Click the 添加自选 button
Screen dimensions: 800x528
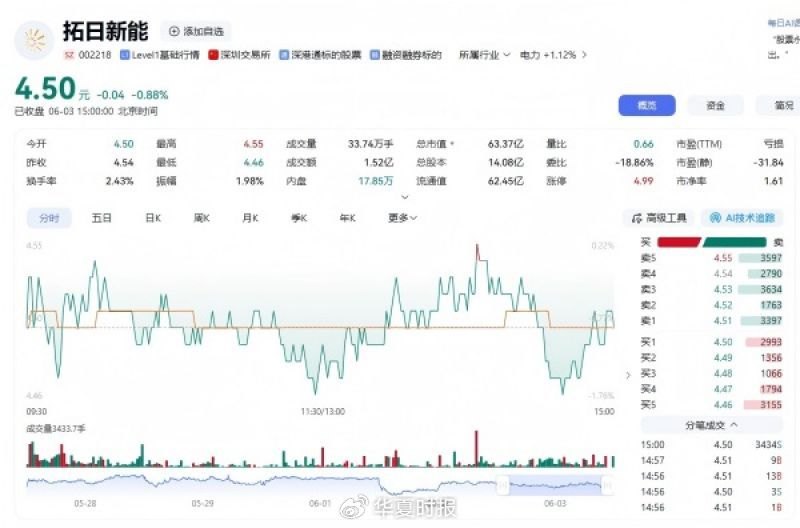196,31
